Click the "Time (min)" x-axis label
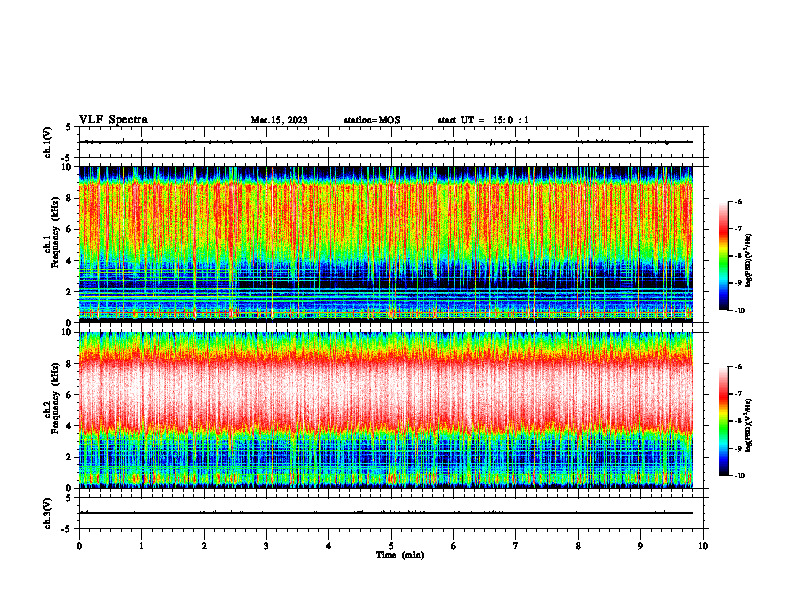Image resolution: width=792 pixels, height=612 pixels. coord(400,555)
